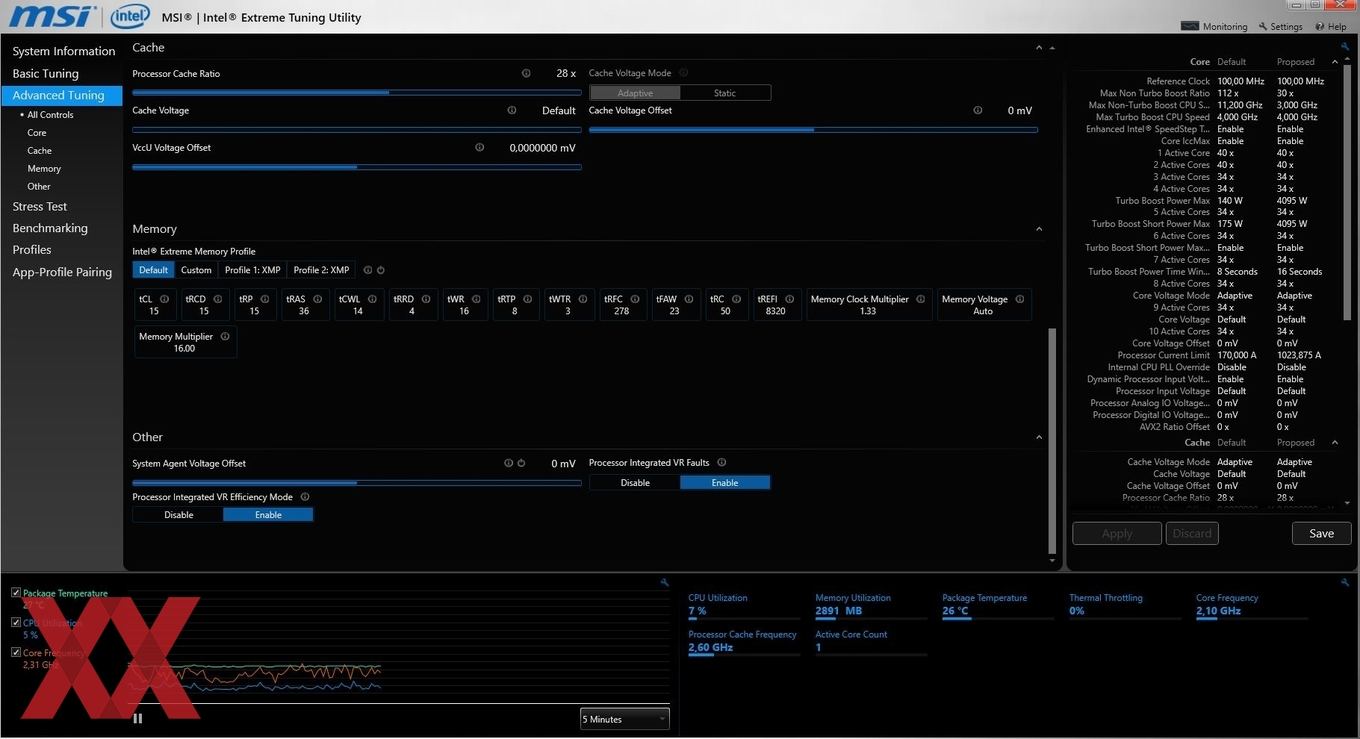This screenshot has height=739, width=1360.
Task: Click the main panel vertical scrollbar
Action: coord(1051,440)
